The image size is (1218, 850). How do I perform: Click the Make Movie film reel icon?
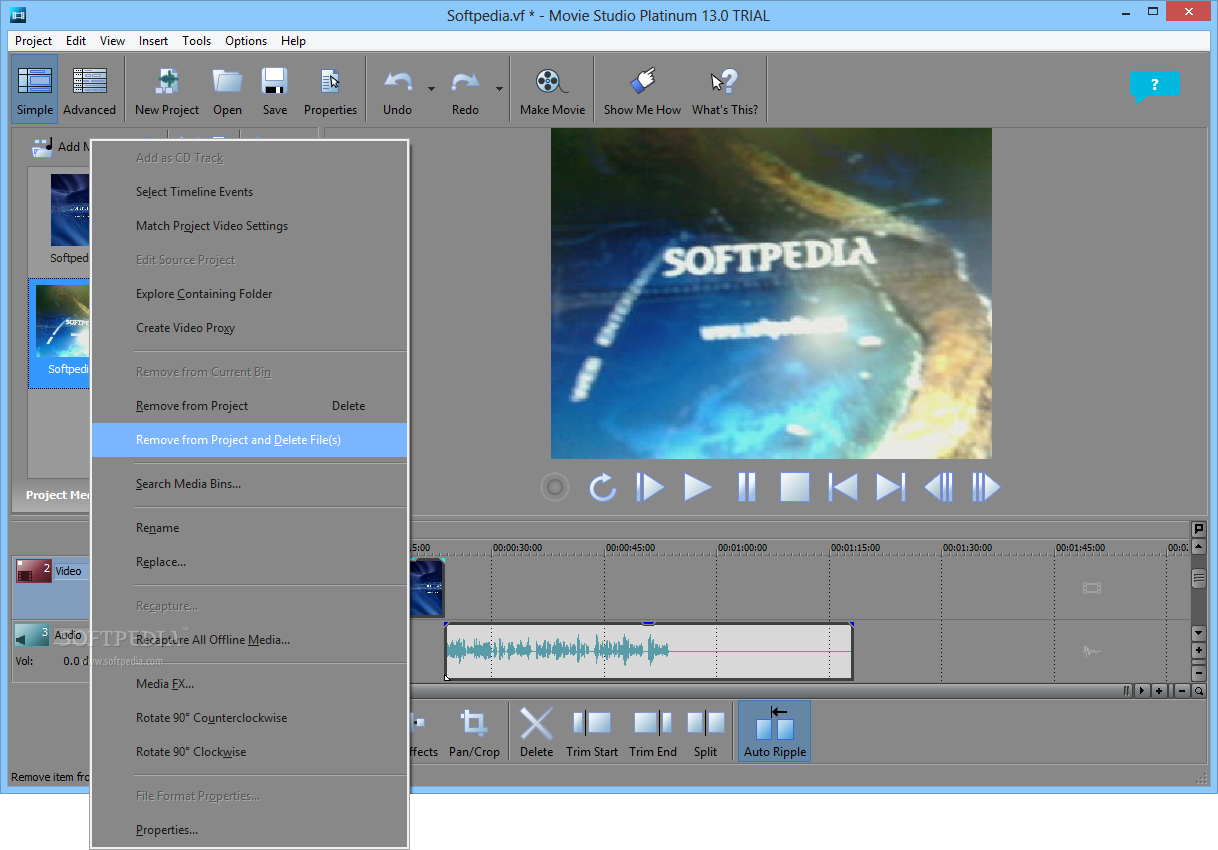[x=552, y=82]
